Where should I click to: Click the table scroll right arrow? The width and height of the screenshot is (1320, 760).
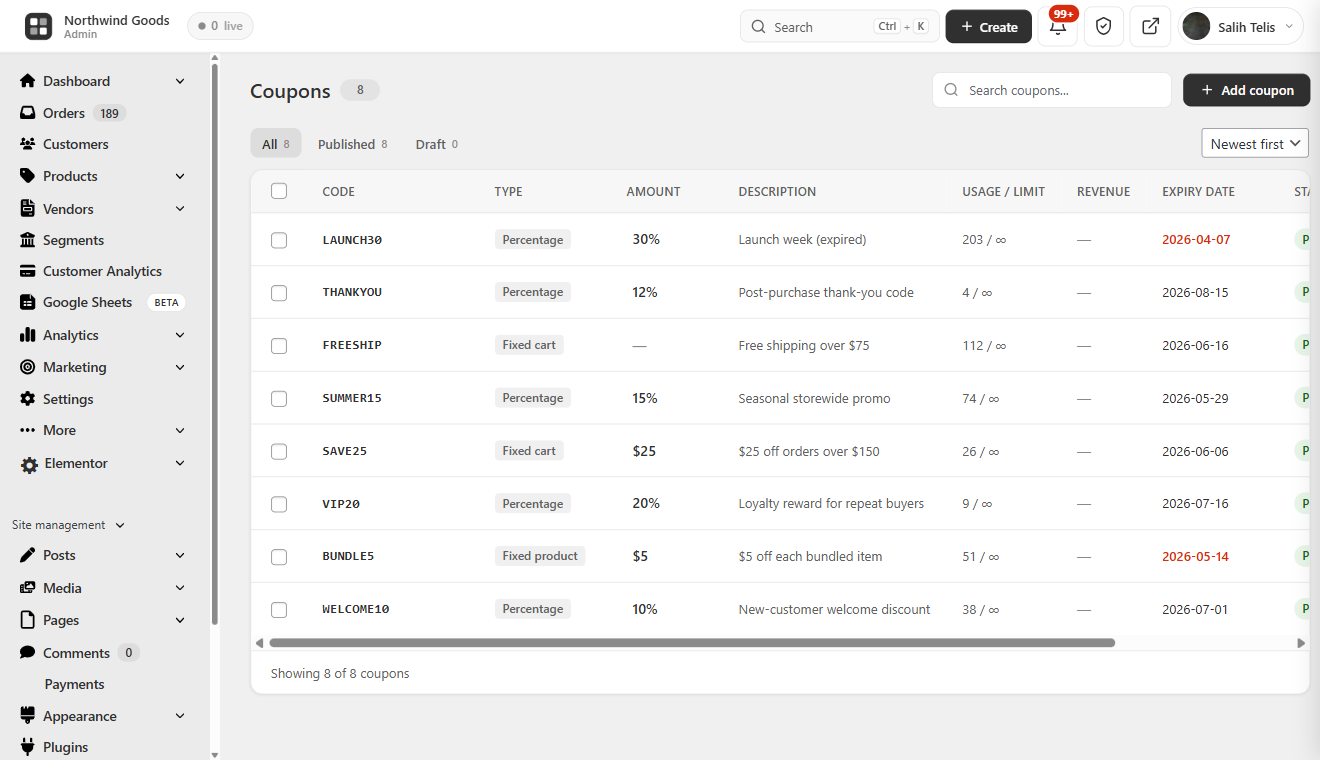(1301, 643)
